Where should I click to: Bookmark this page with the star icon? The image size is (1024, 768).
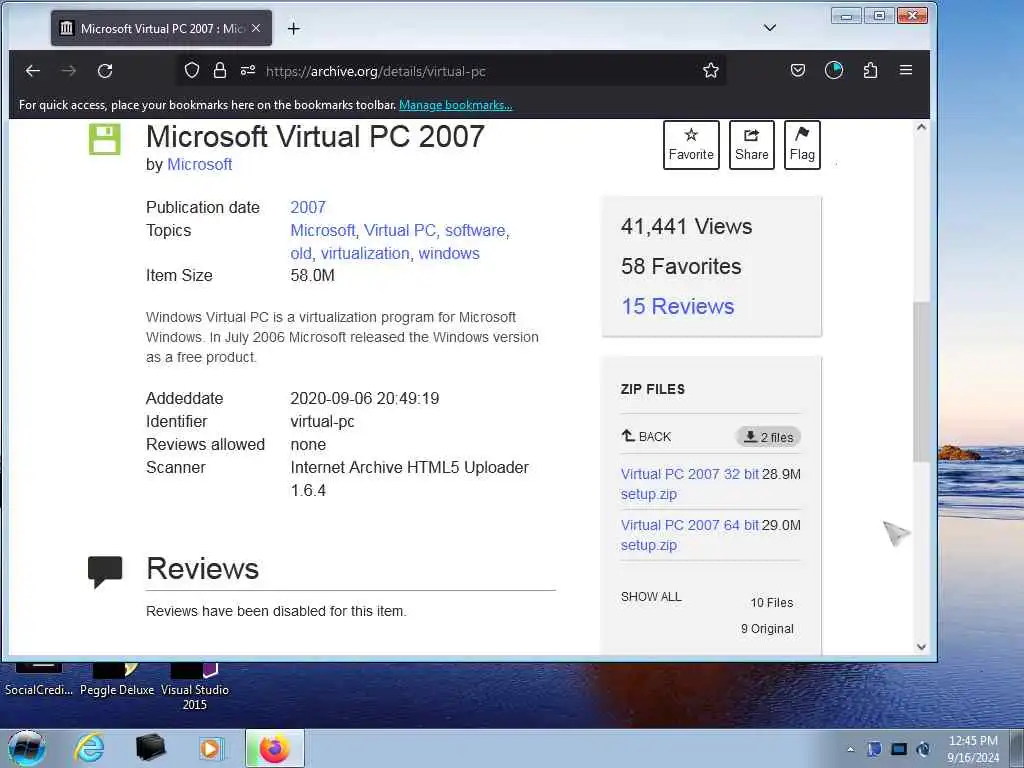(711, 71)
